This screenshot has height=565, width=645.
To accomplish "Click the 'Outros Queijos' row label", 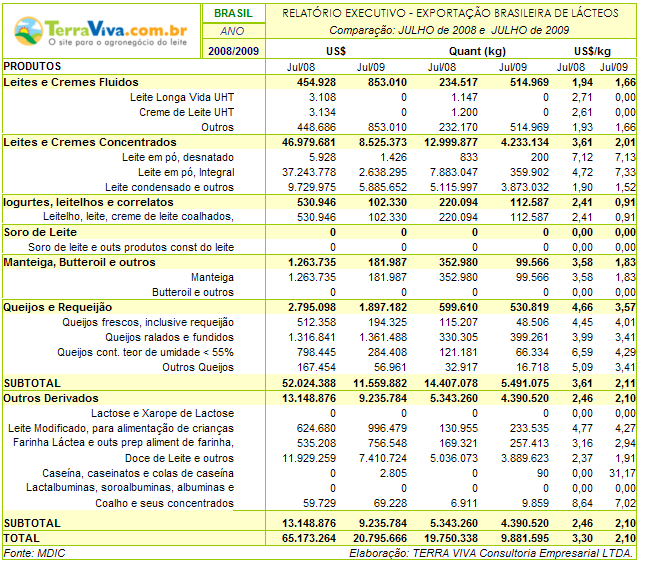I will pyautogui.click(x=198, y=367).
